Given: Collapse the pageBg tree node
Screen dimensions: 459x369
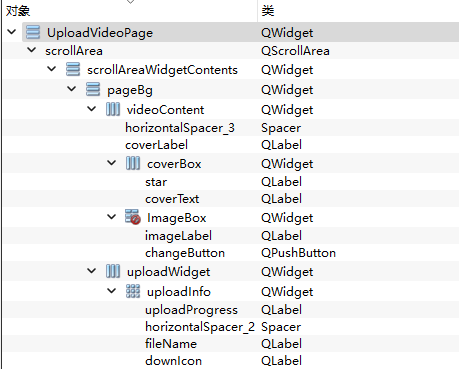Looking at the screenshot, I should [72, 89].
